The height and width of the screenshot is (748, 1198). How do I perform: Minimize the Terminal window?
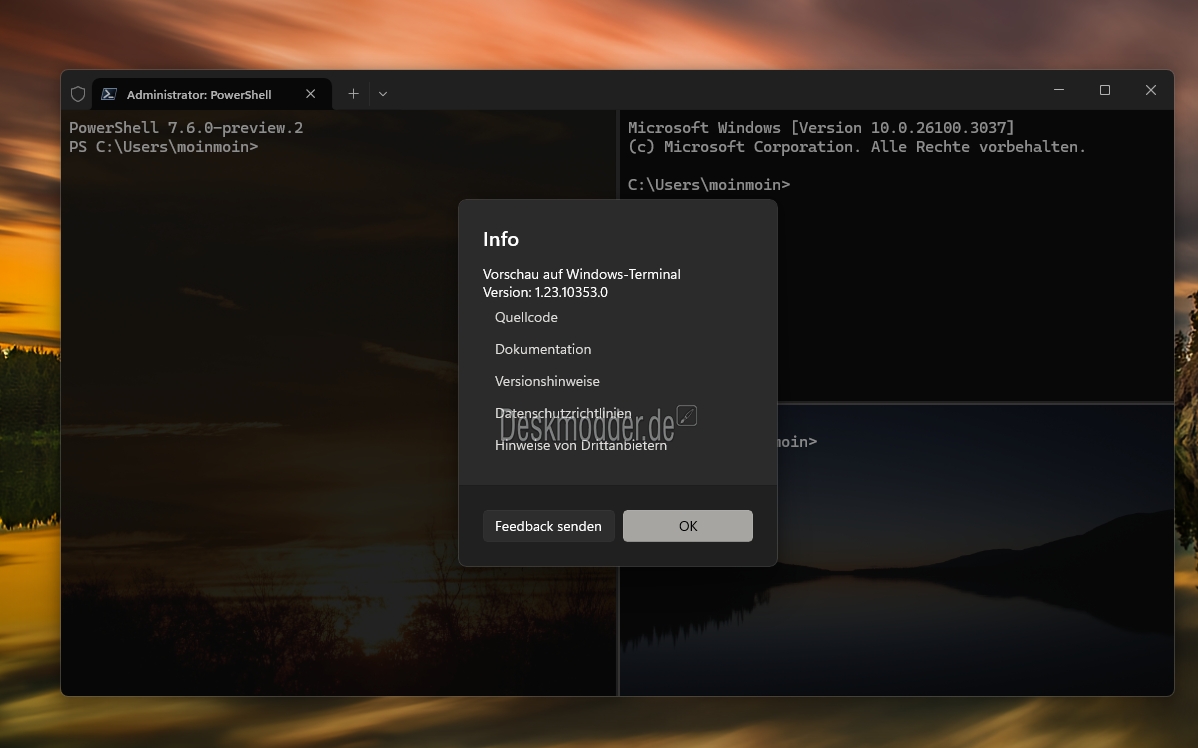tap(1059, 90)
